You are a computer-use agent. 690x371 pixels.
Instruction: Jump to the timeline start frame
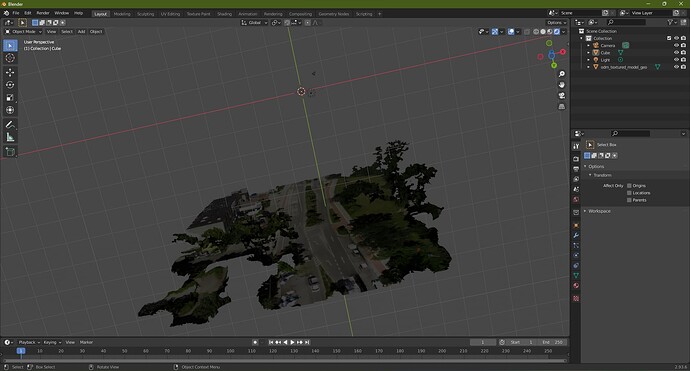(x=271, y=342)
